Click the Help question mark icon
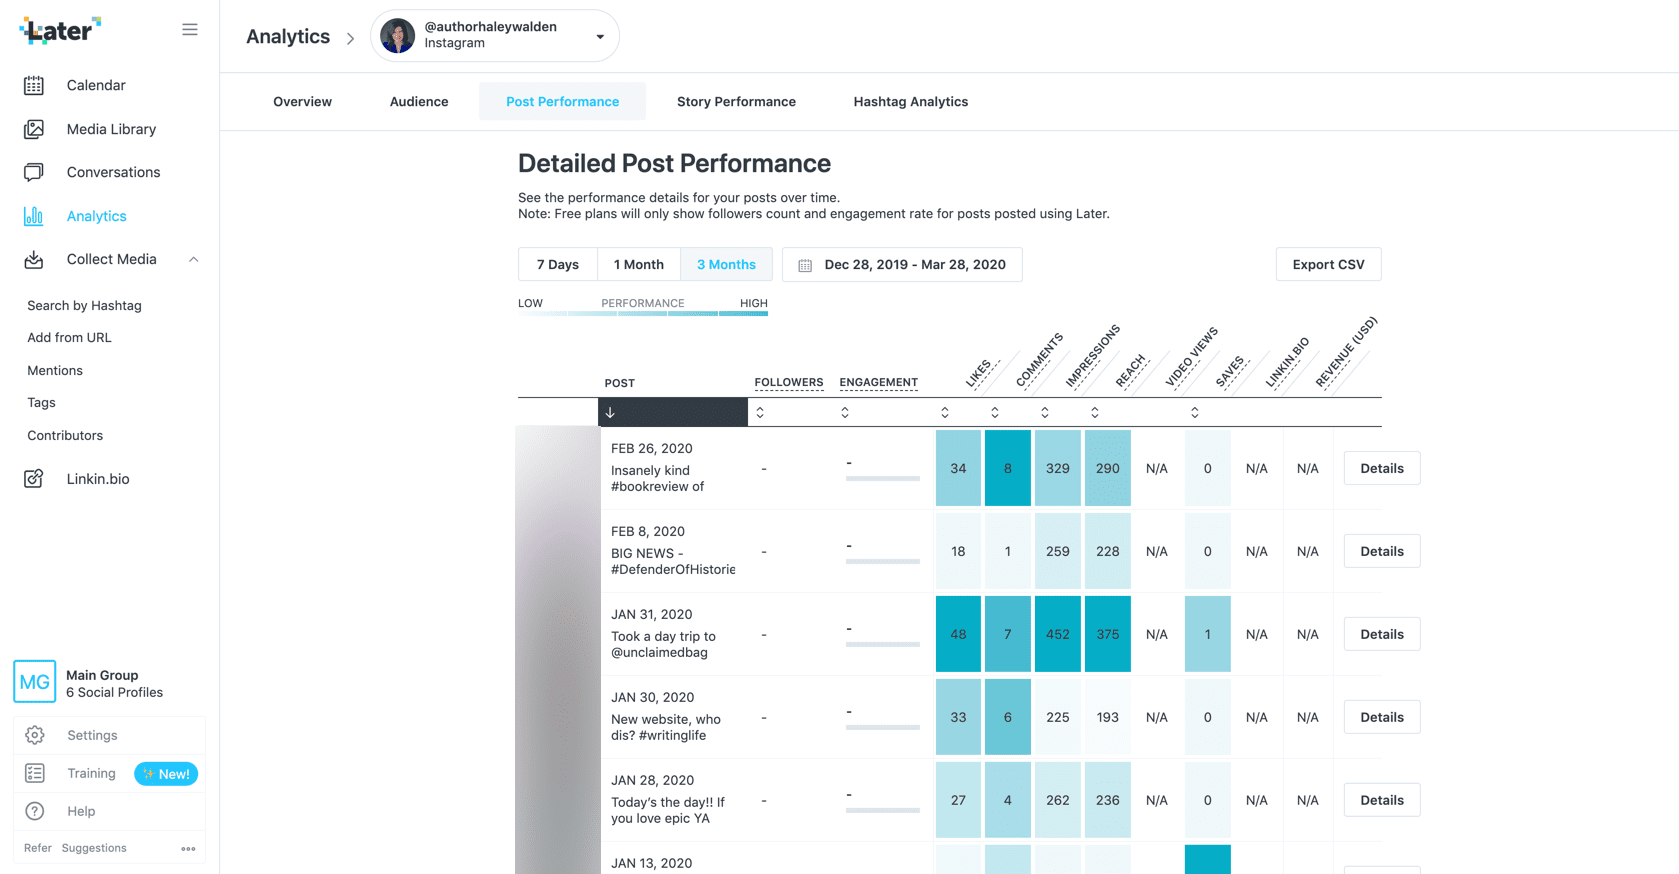The height and width of the screenshot is (874, 1679). coord(35,811)
